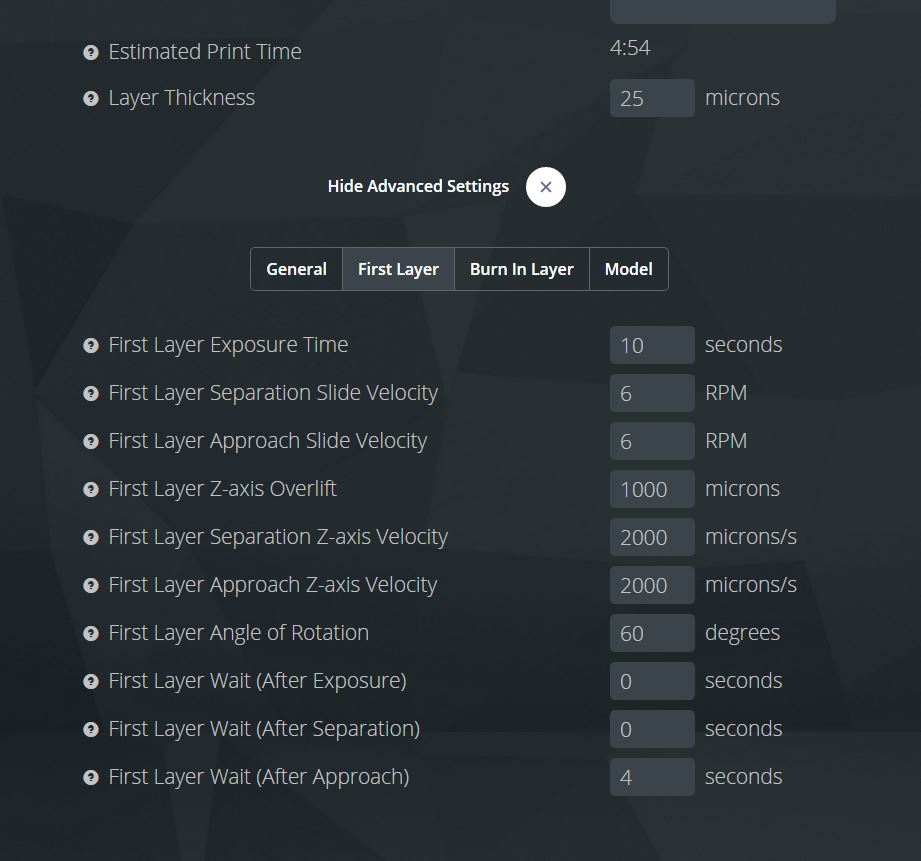Viewport: 921px width, 861px height.
Task: Edit First Layer Wait (After Approach) seconds field
Action: pos(652,778)
